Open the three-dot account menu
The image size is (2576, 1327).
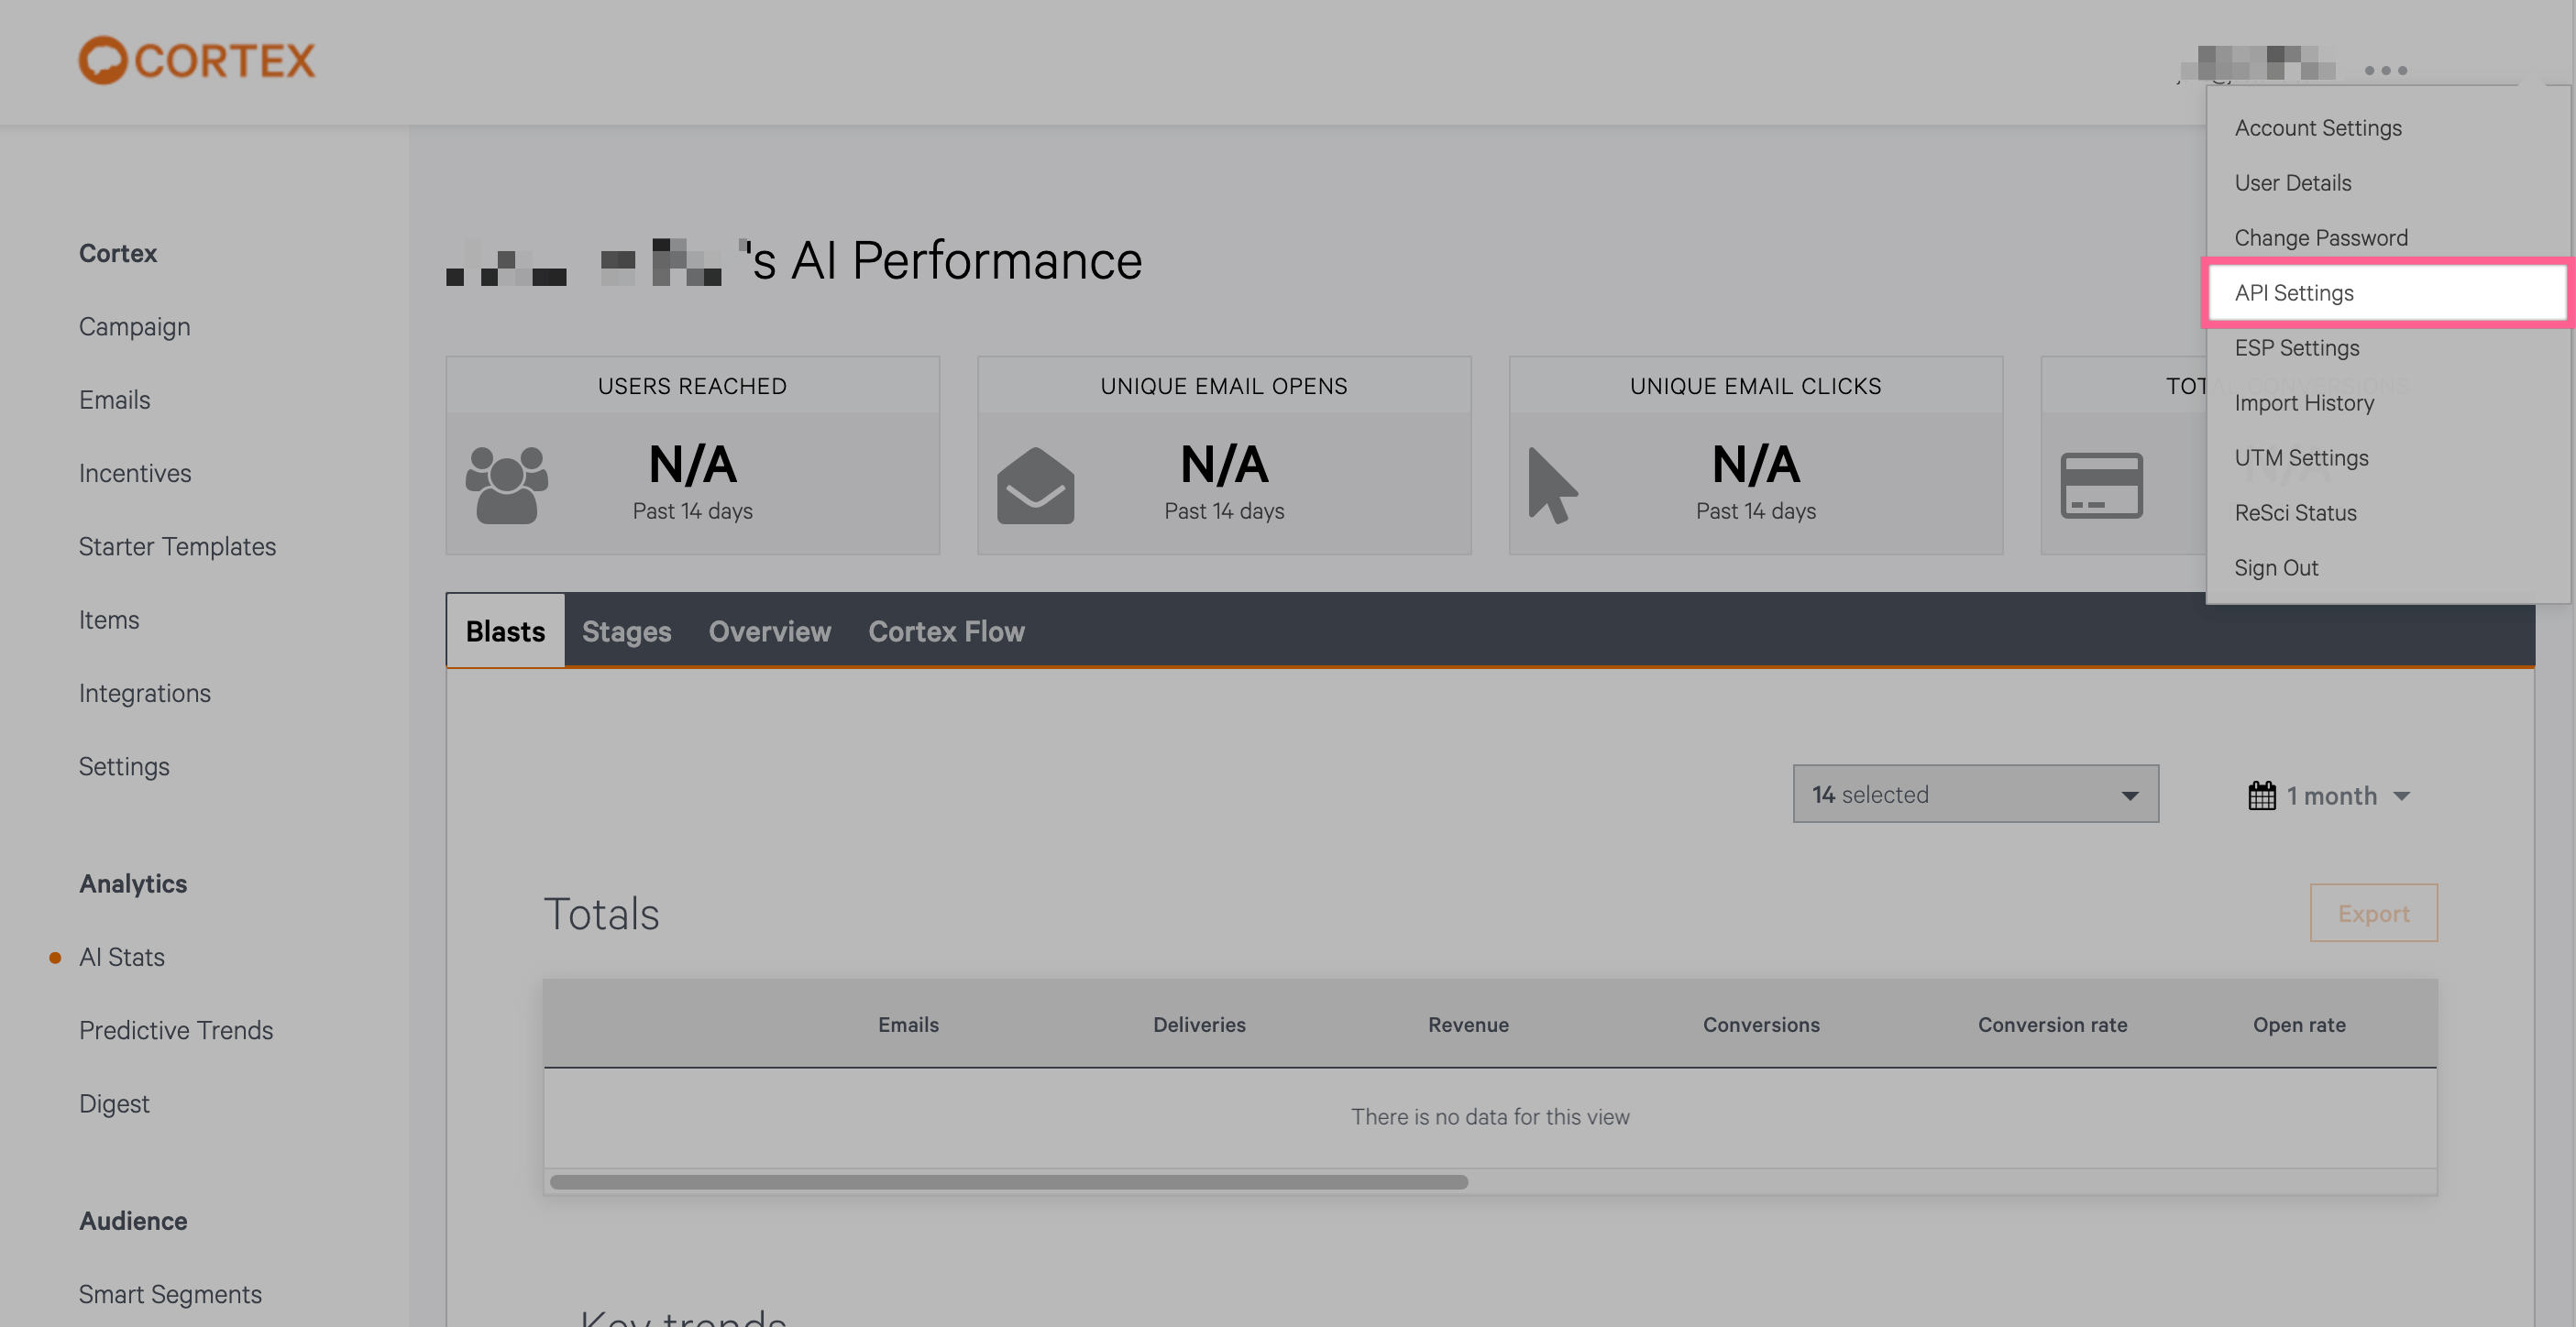(x=2384, y=70)
